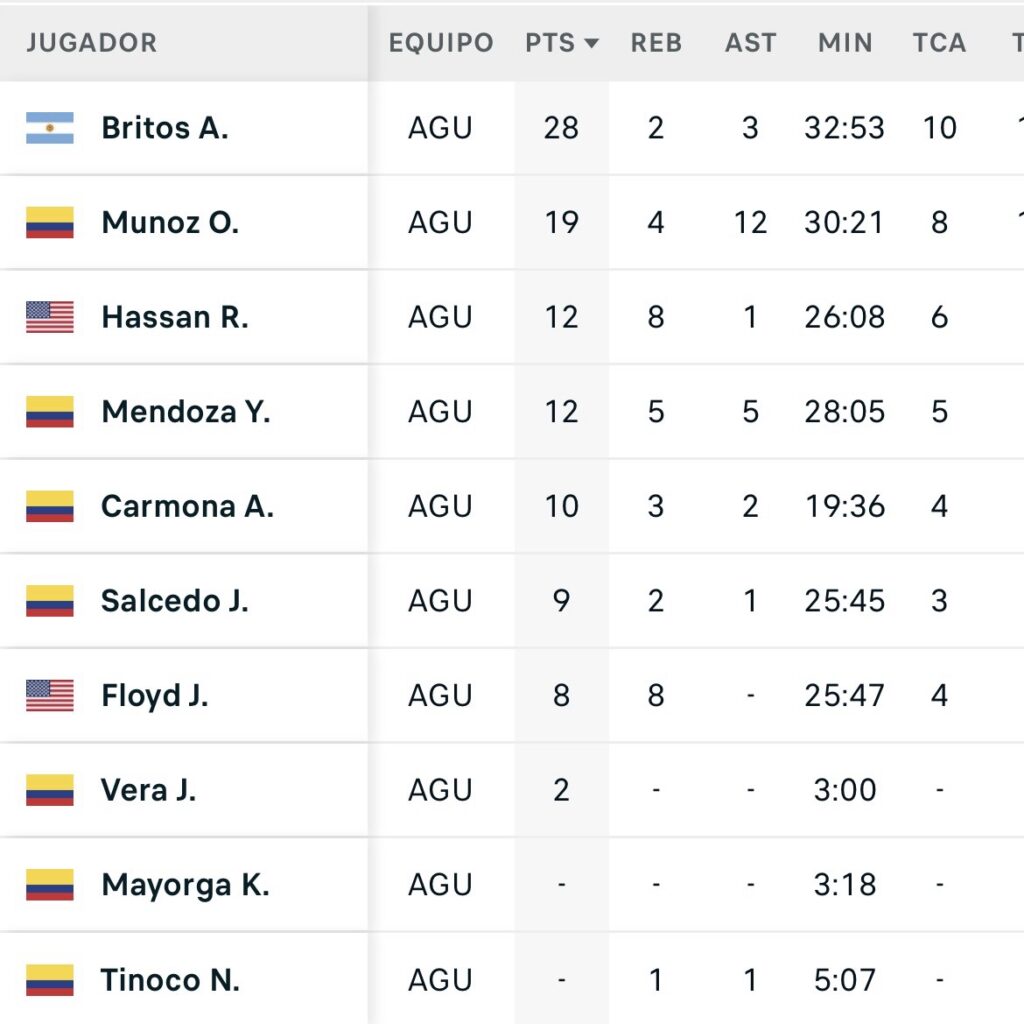Open Vera J. player link
Screen dimensions: 1024x1024
tap(148, 790)
